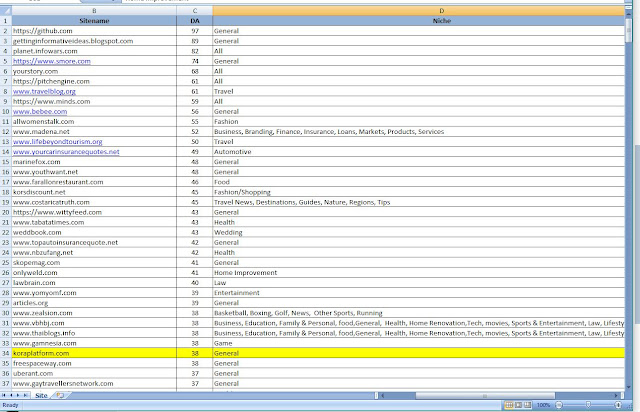Open the https://www.smore.com hyperlink
Viewport: 640px width, 412px height.
coord(52,61)
